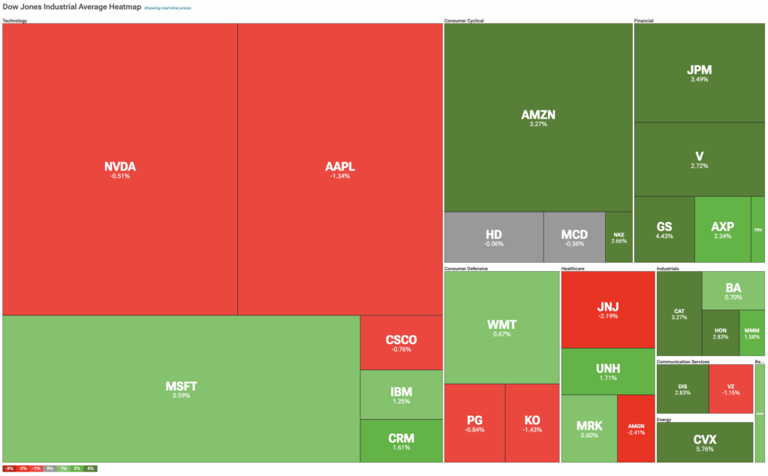Image resolution: width=768 pixels, height=476 pixels.
Task: Select the AAPL stock tile
Action: 340,169
